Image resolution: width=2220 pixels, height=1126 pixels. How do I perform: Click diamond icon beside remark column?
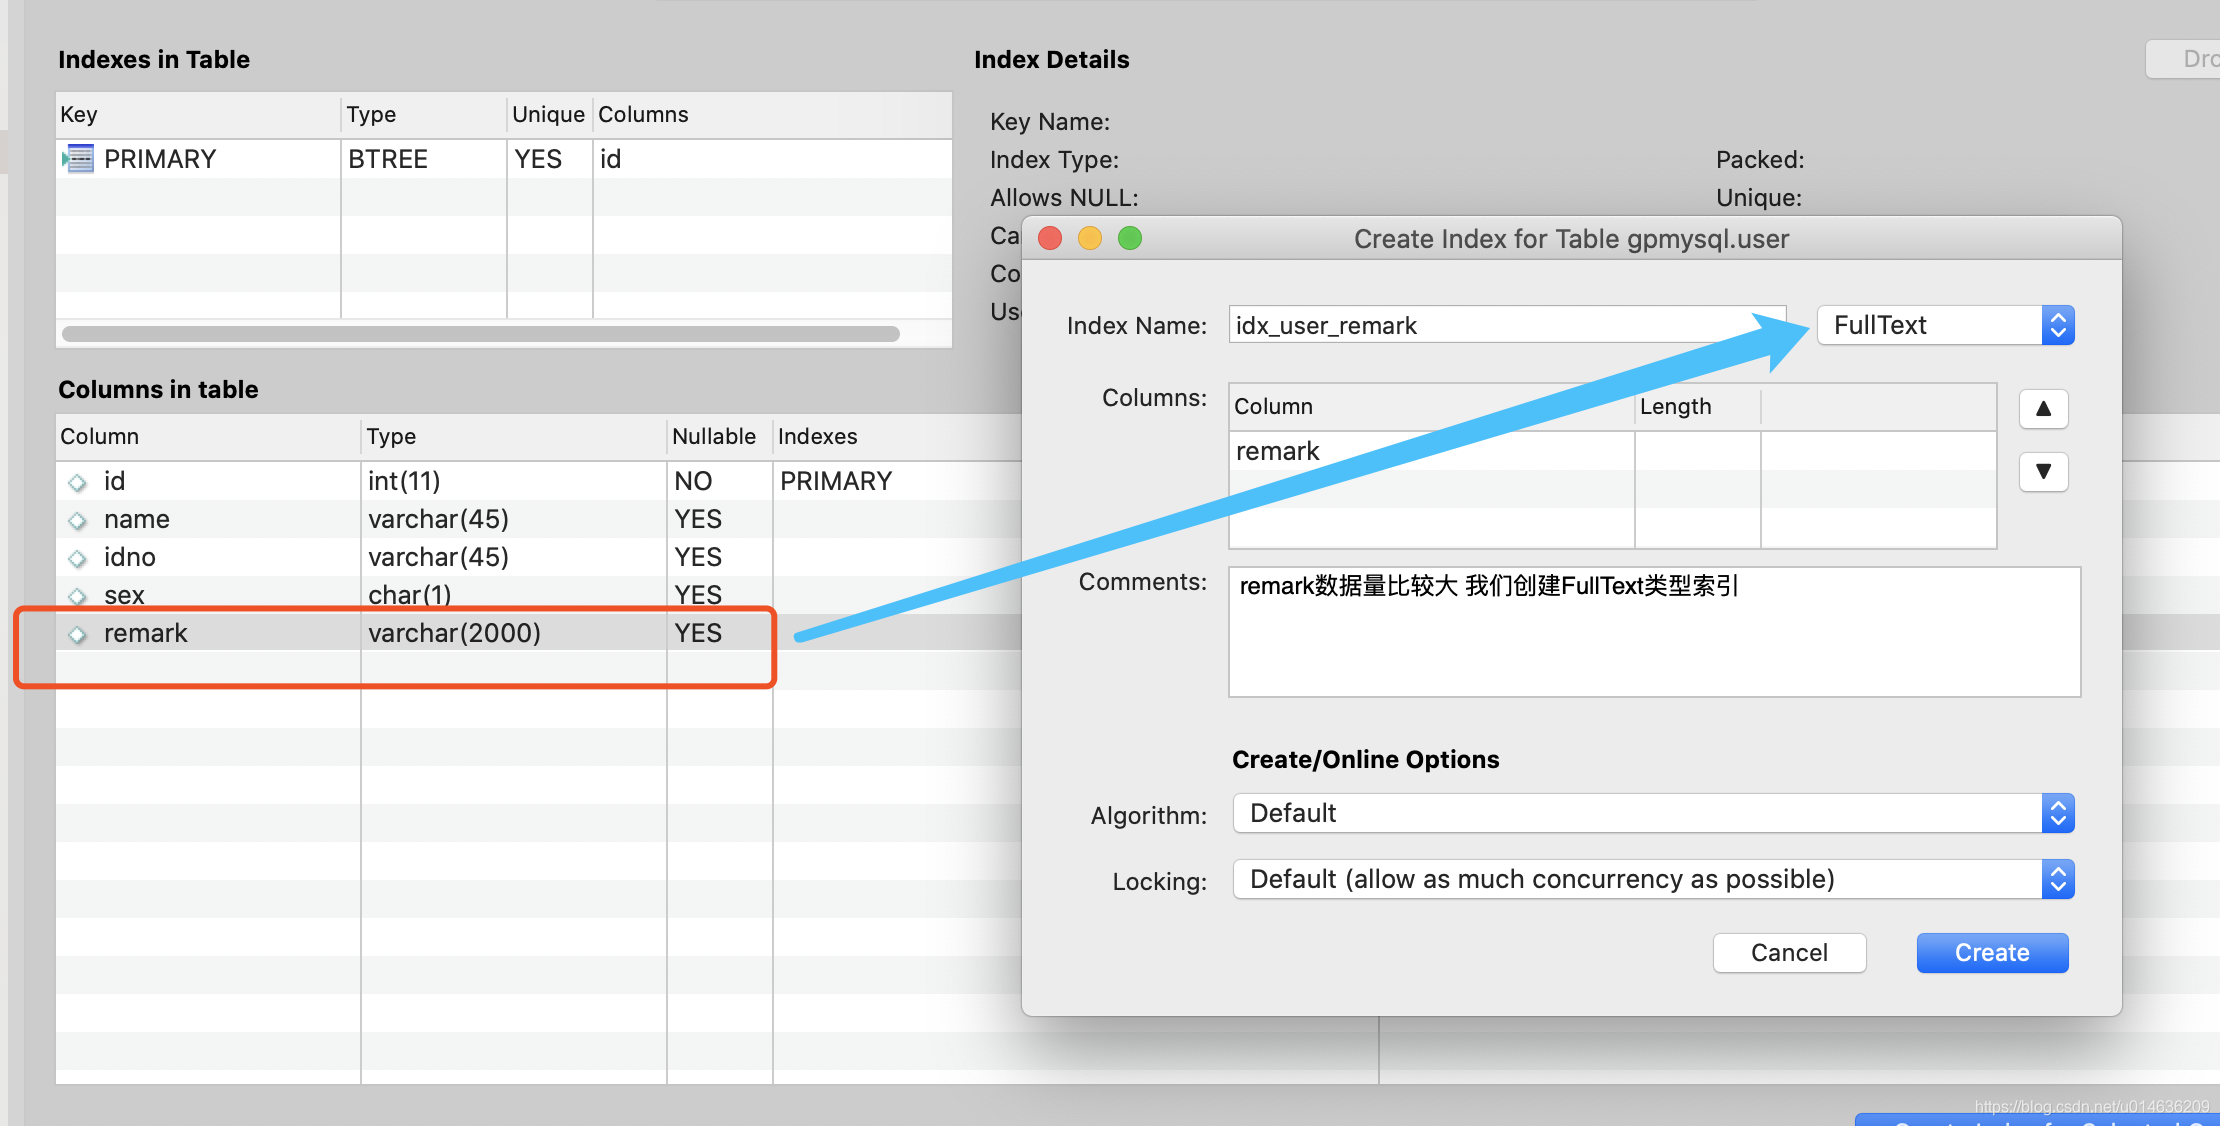point(77,635)
